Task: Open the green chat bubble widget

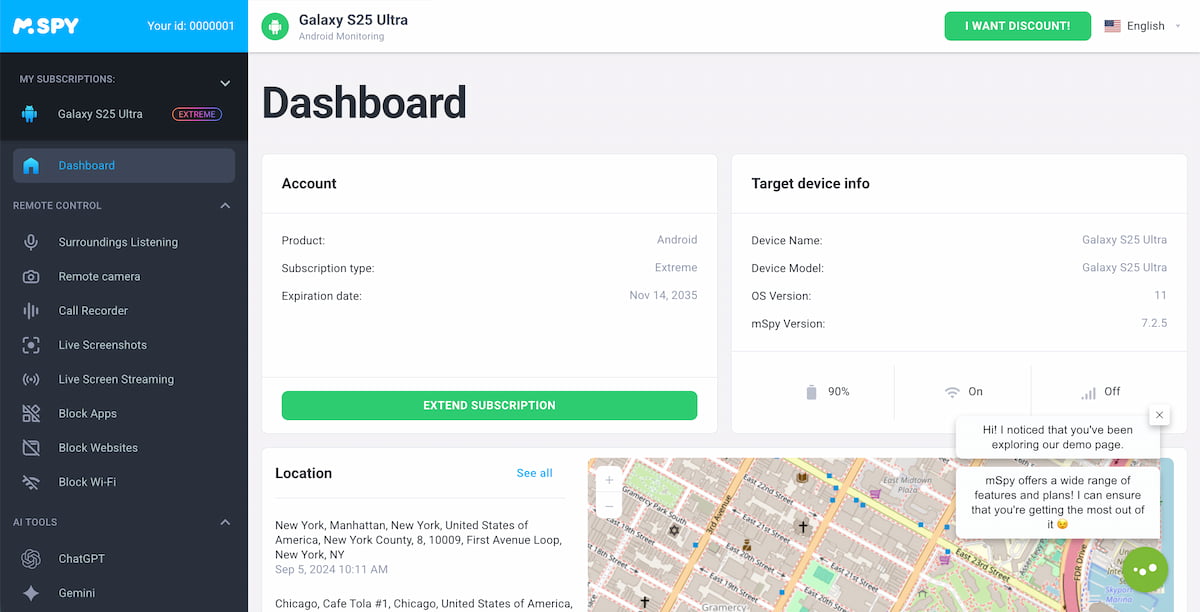Action: (1145, 569)
